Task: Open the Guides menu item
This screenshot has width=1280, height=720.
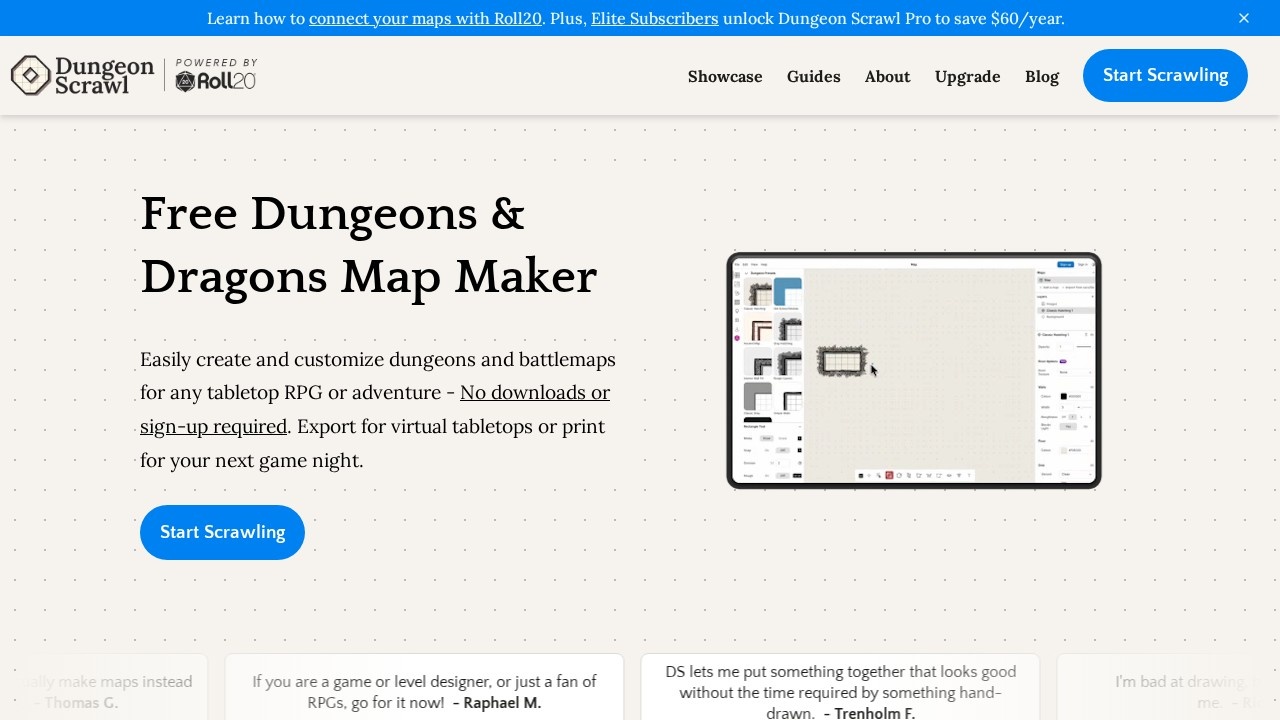Action: pos(814,76)
